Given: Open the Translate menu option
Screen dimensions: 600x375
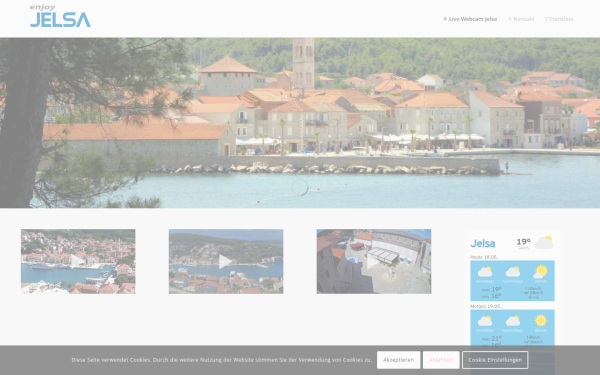Looking at the screenshot, I should coord(559,19).
